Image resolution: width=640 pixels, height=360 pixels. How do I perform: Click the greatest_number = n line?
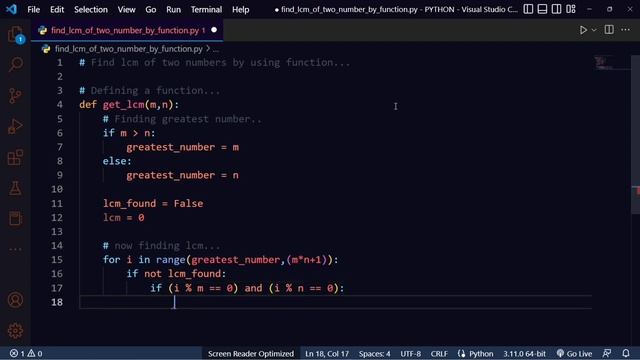(x=182, y=175)
